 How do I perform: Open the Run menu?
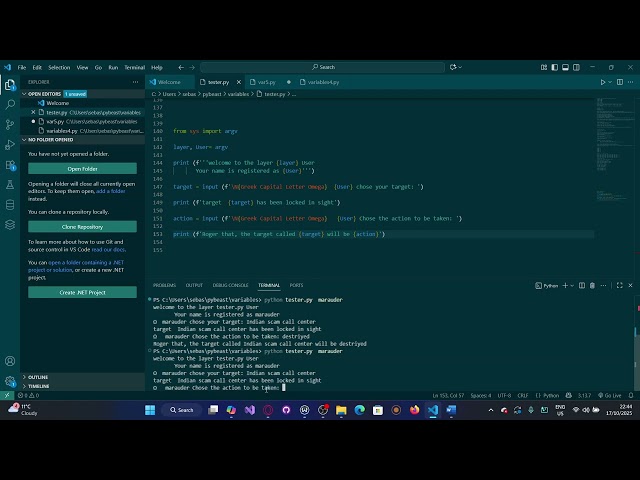click(113, 67)
